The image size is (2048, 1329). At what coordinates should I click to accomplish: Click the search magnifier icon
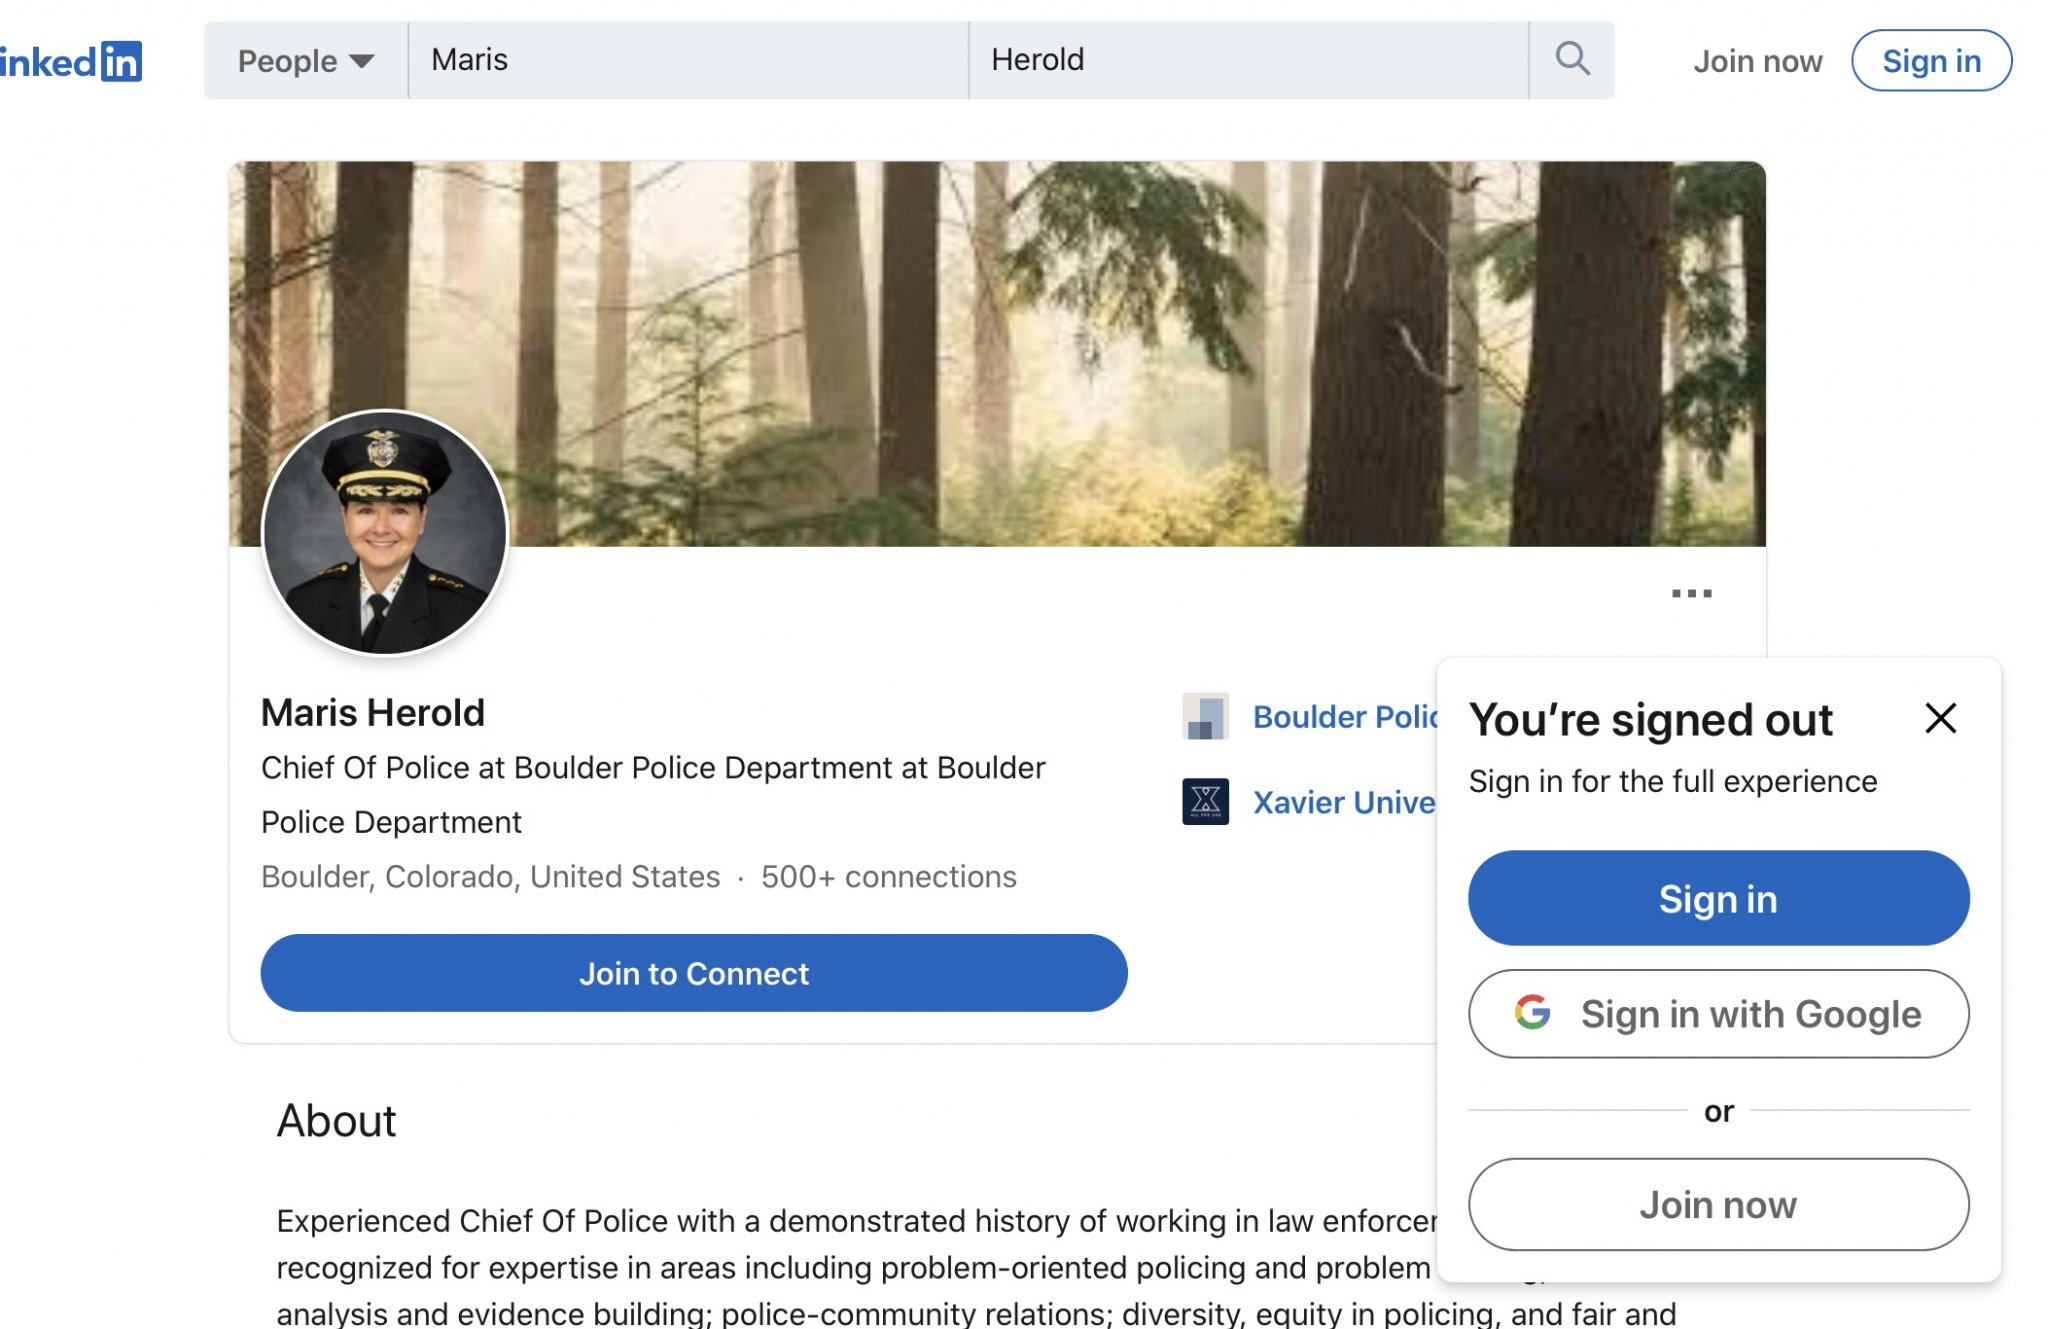point(1572,60)
